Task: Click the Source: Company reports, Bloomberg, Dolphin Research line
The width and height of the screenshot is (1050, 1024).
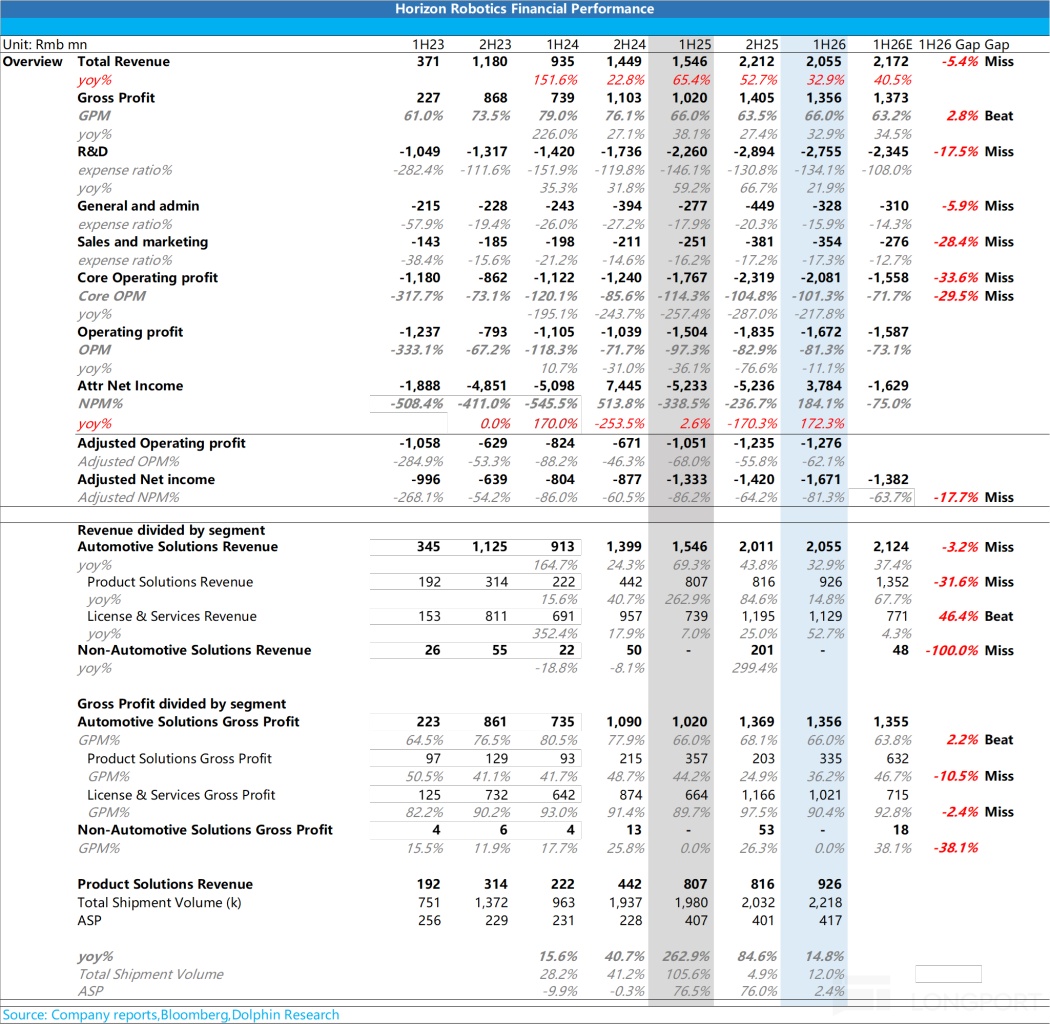Action: click(171, 1015)
